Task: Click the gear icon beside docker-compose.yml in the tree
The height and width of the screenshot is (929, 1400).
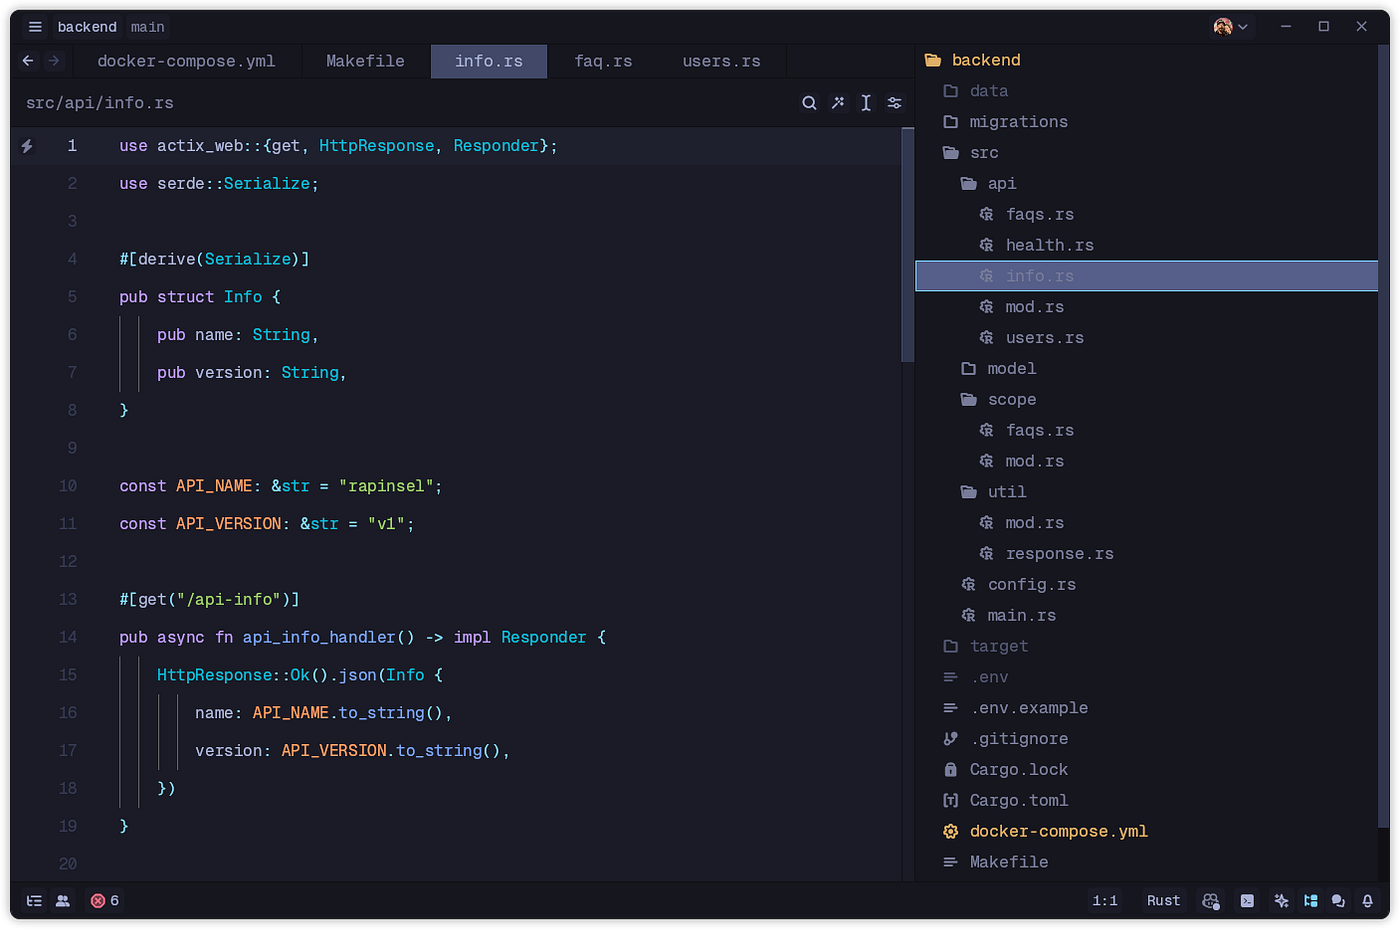Action: pyautogui.click(x=951, y=832)
